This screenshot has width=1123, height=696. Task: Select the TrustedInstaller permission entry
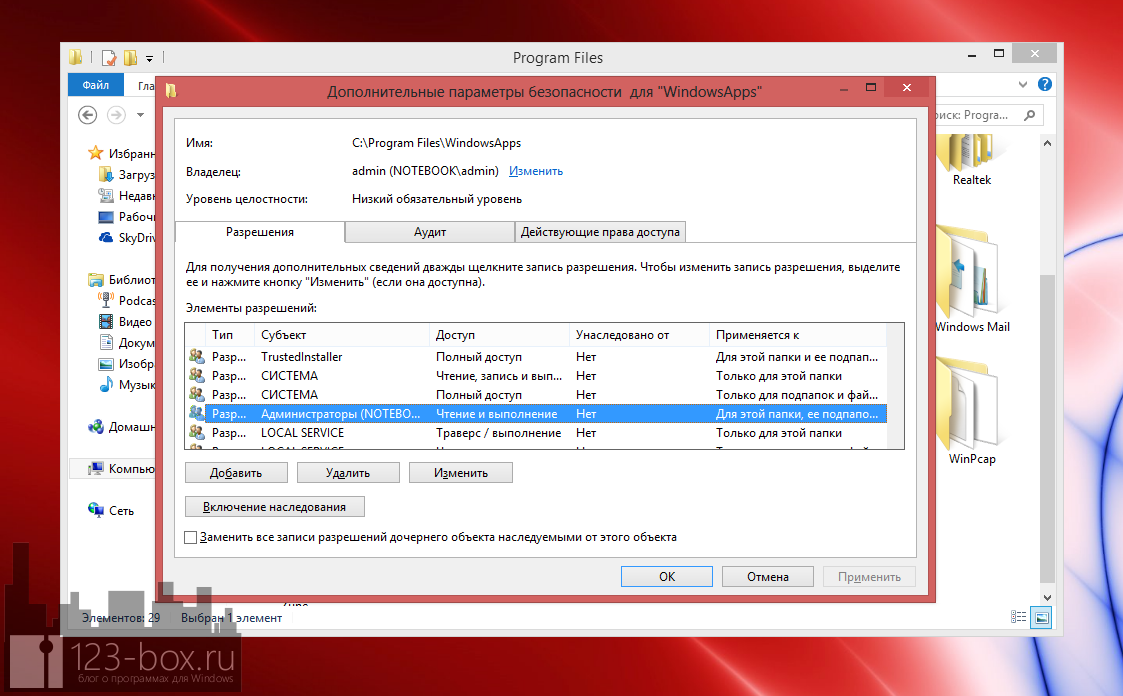pos(301,357)
